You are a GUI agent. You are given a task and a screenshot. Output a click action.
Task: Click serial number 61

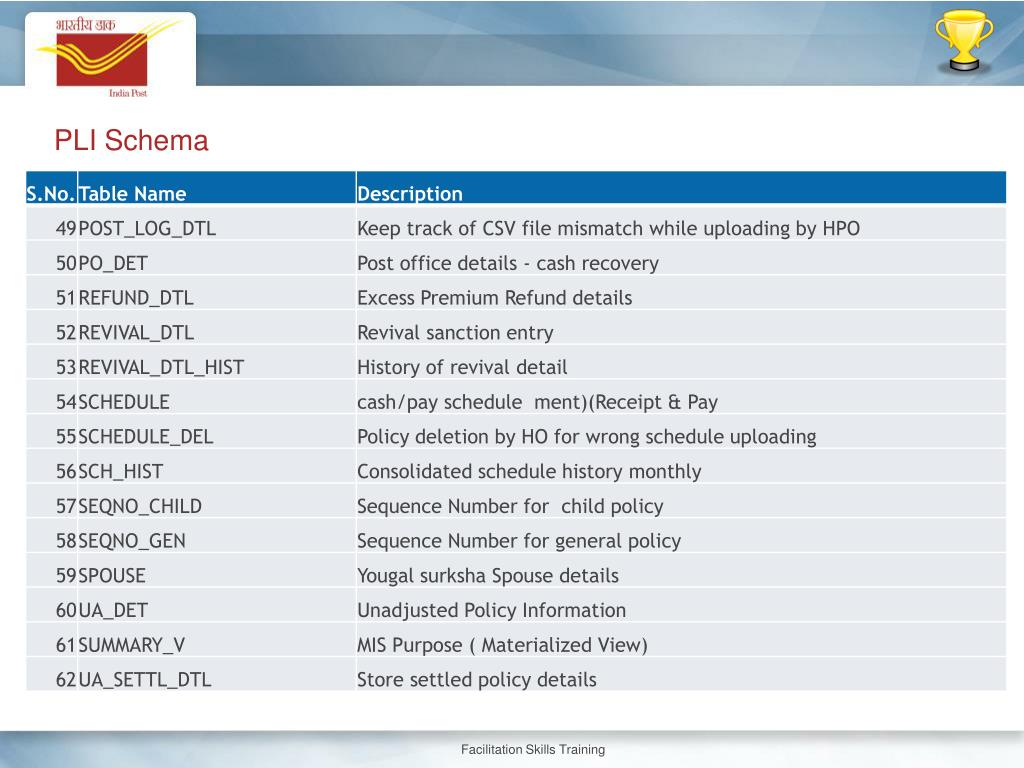coord(66,645)
